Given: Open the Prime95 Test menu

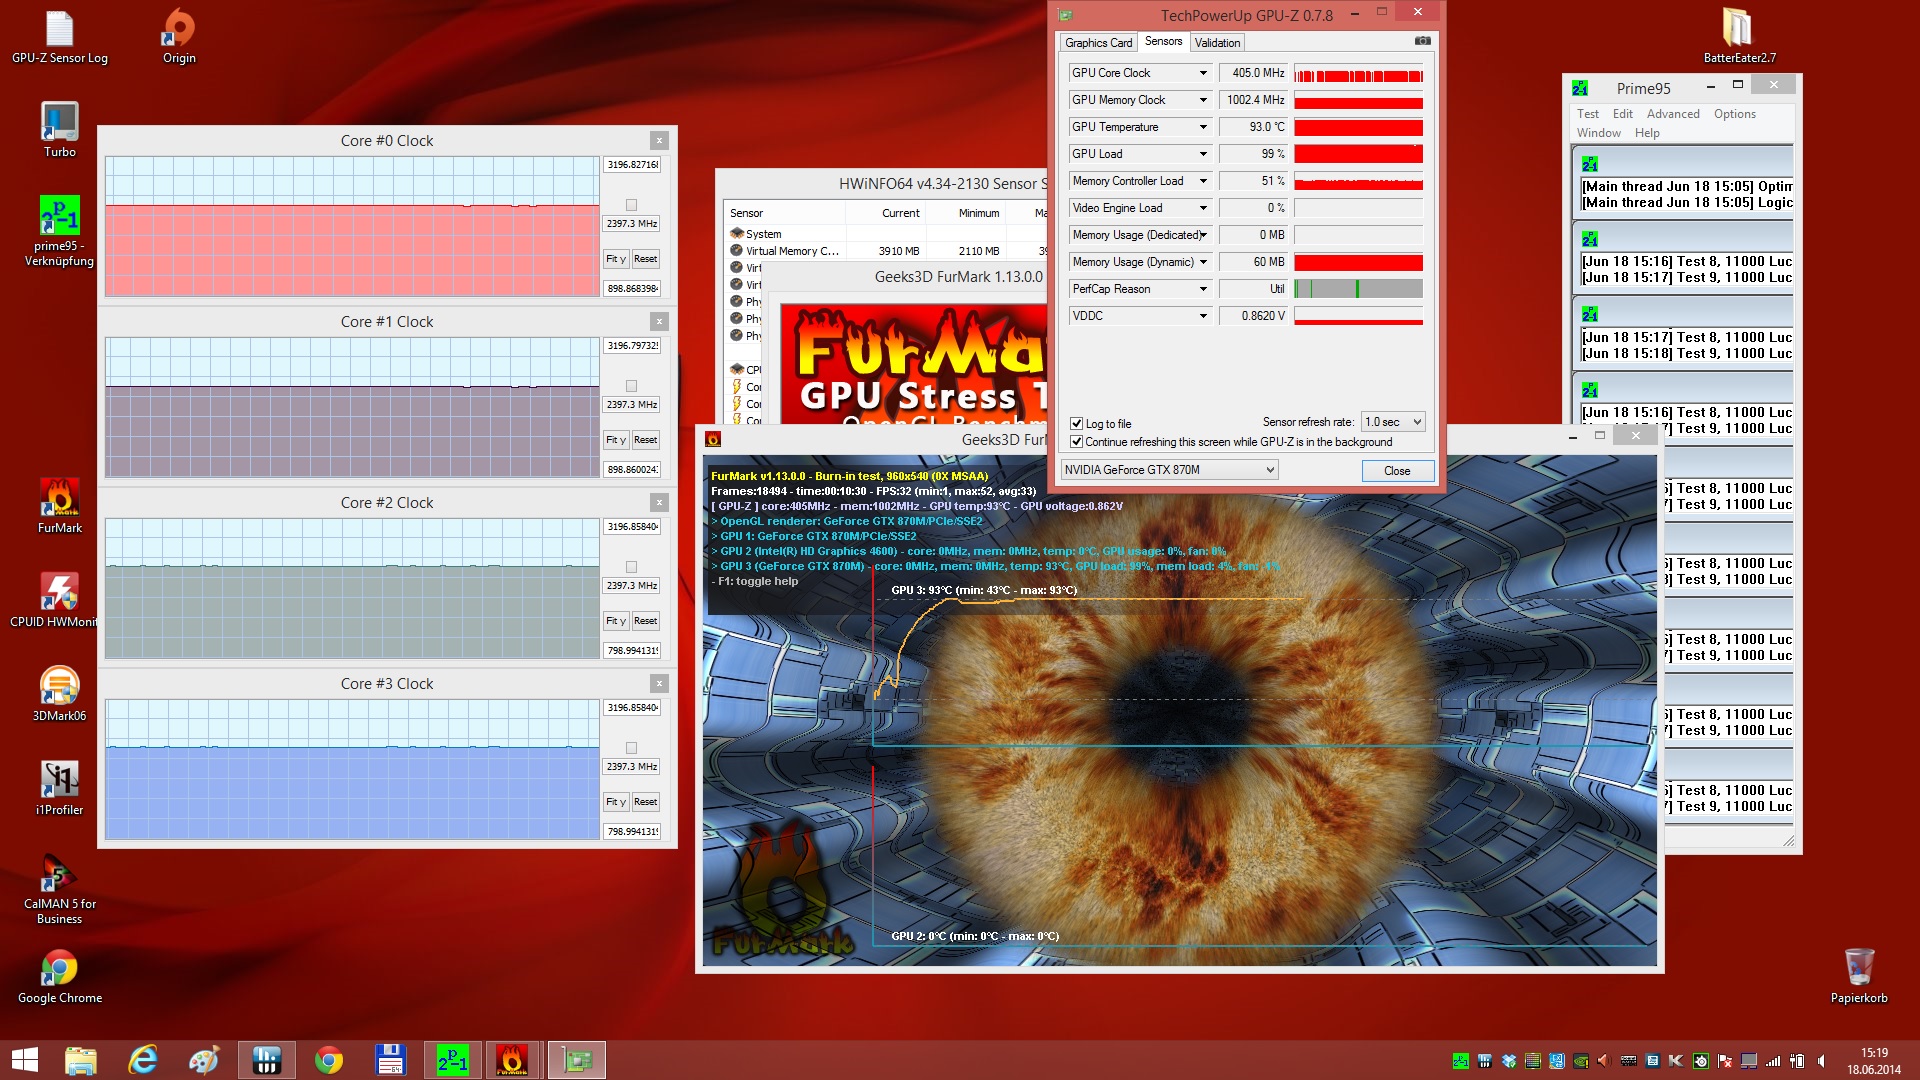Looking at the screenshot, I should (1588, 114).
